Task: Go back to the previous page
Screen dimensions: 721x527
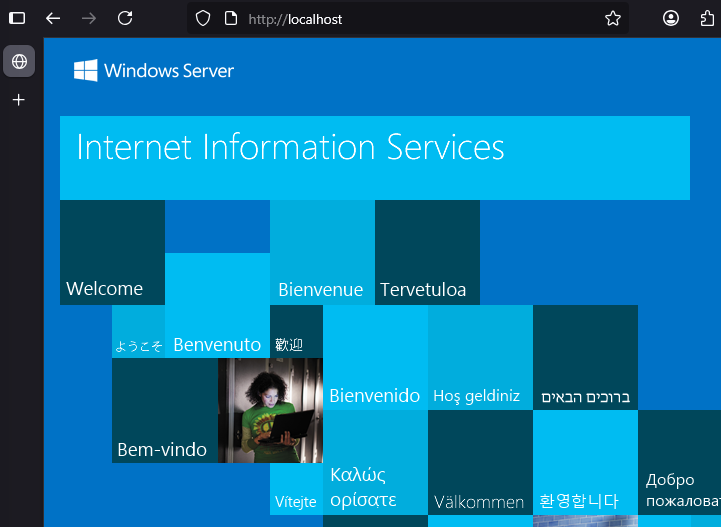Action: [x=53, y=18]
